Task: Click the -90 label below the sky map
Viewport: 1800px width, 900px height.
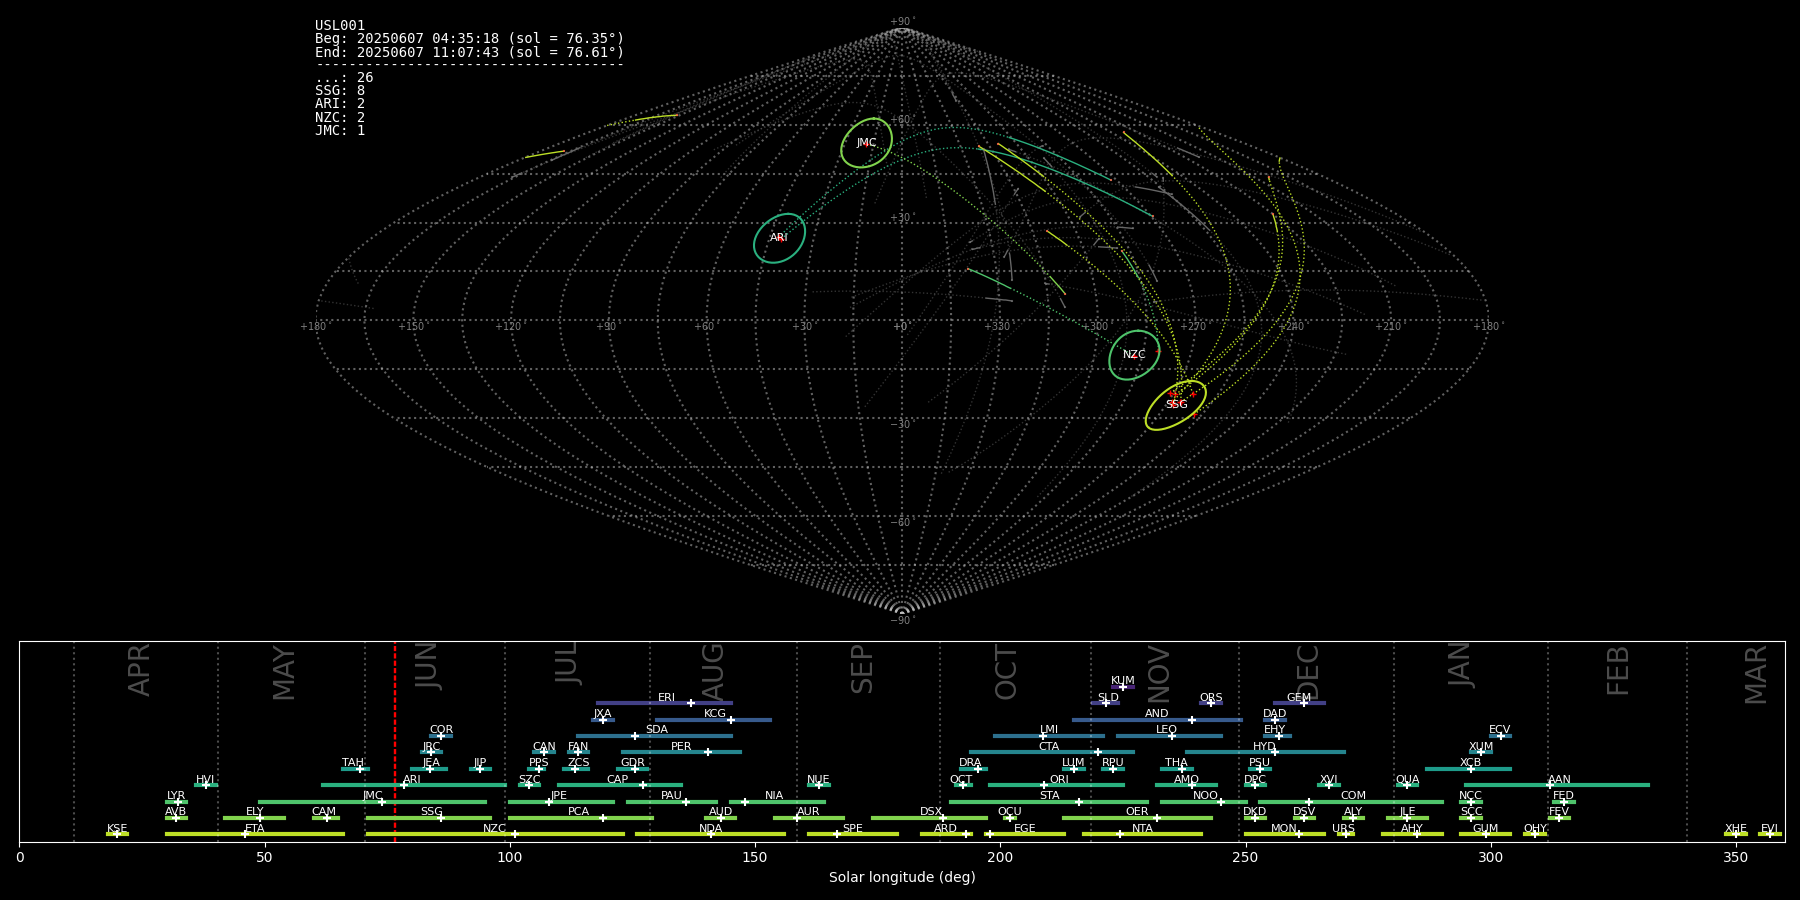Action: [902, 620]
